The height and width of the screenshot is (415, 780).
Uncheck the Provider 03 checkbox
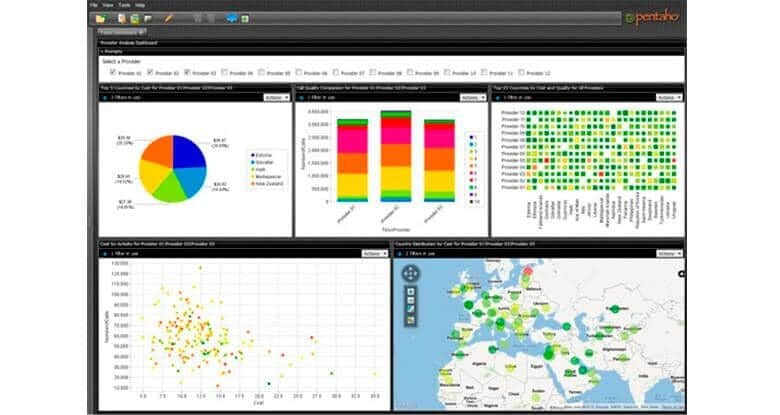(187, 72)
